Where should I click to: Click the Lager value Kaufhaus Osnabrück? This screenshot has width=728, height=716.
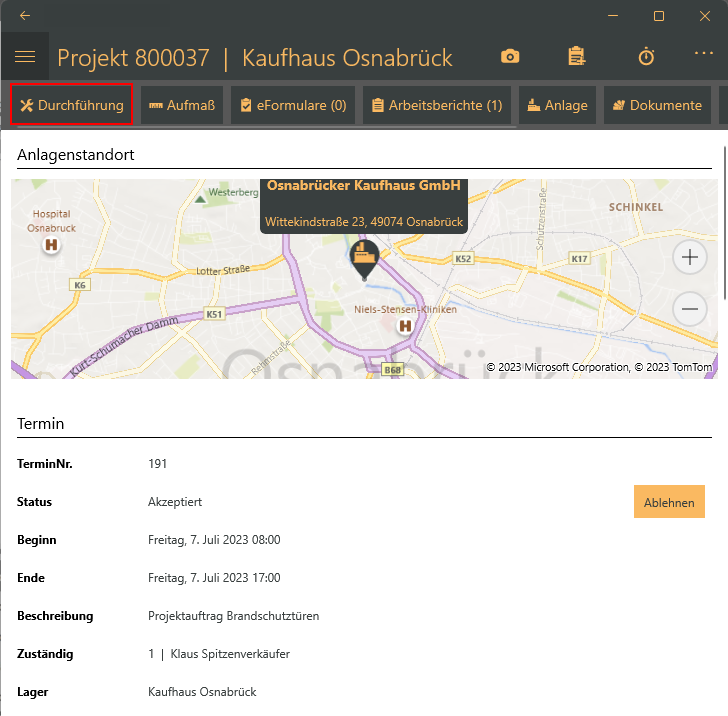tap(202, 692)
